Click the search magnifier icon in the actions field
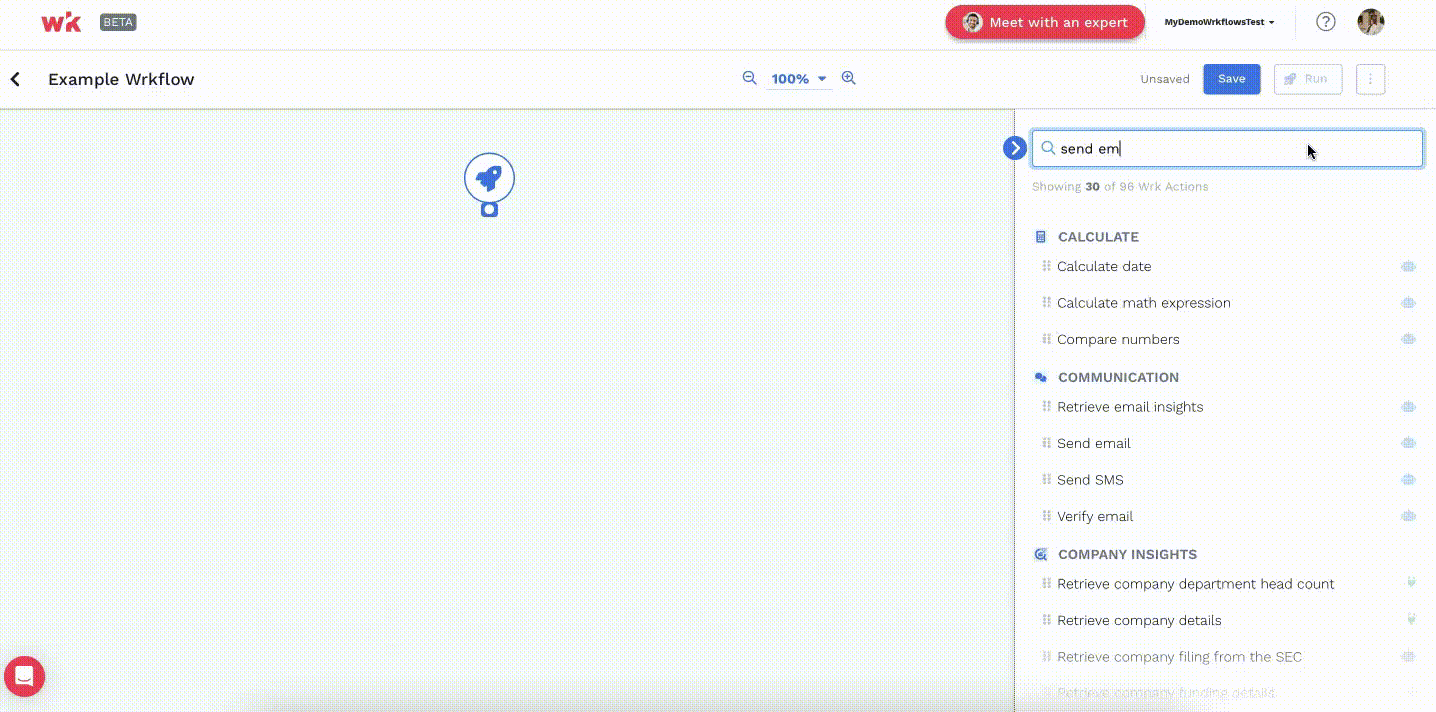The width and height of the screenshot is (1436, 712). [x=1048, y=148]
